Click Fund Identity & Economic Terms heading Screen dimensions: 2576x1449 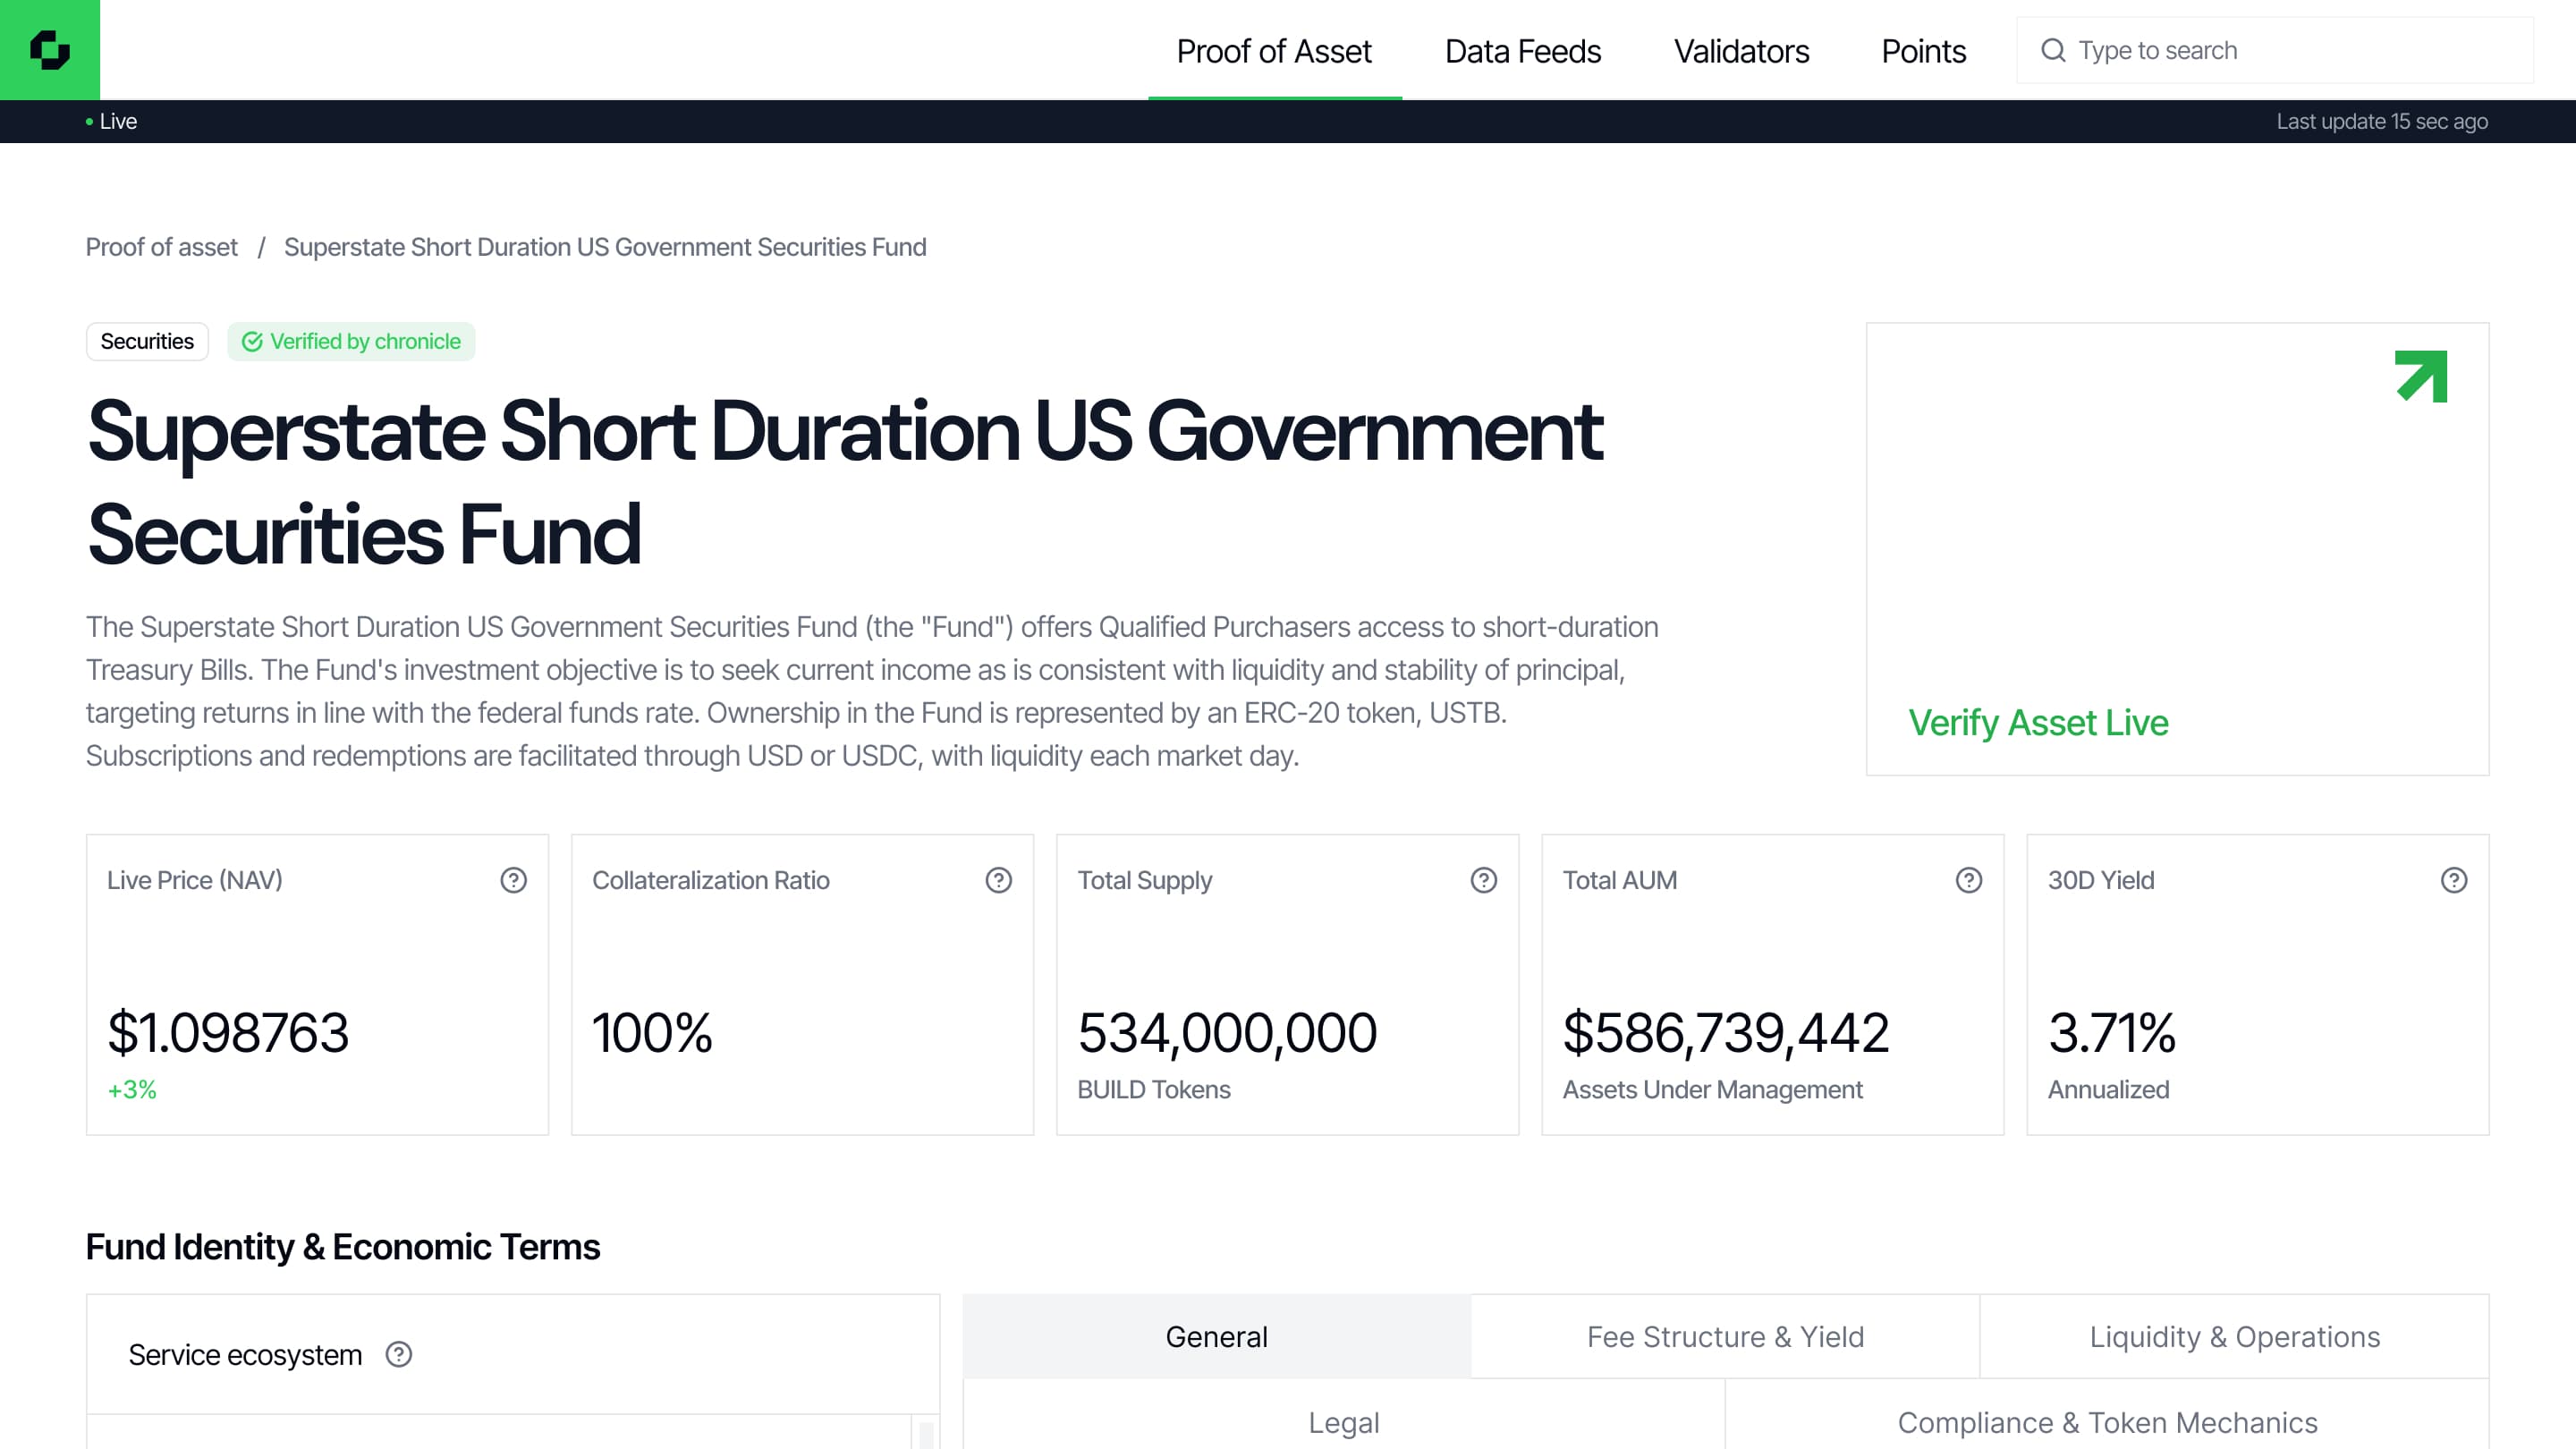point(342,1247)
